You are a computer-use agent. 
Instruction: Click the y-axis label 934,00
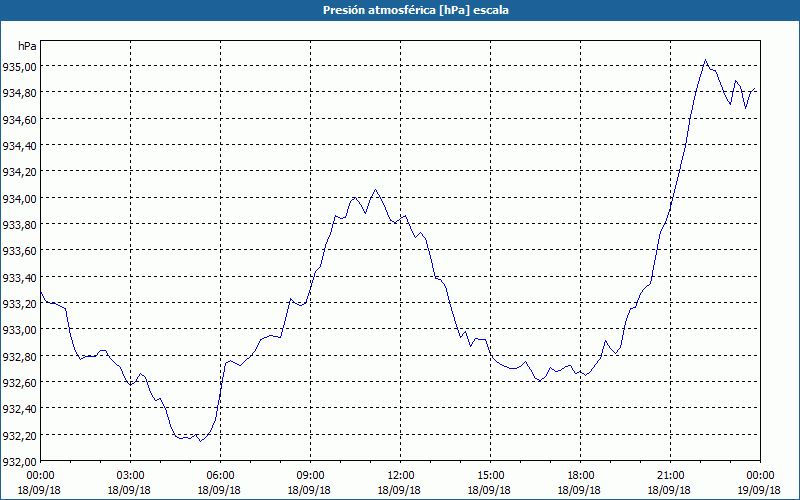click(x=19, y=198)
